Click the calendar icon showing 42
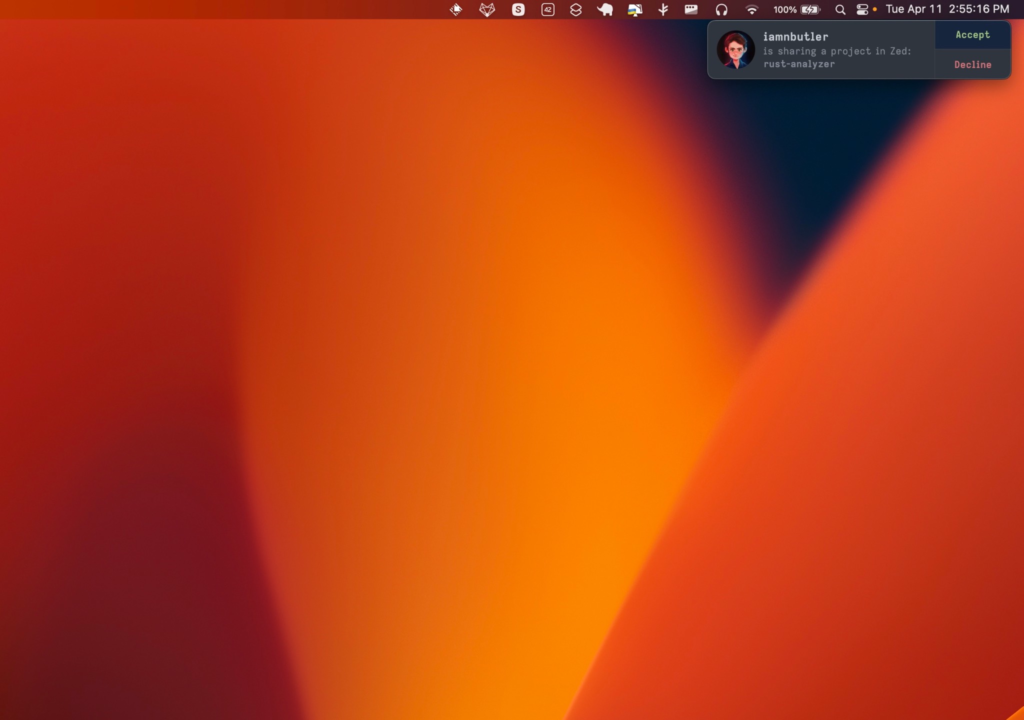 point(548,9)
